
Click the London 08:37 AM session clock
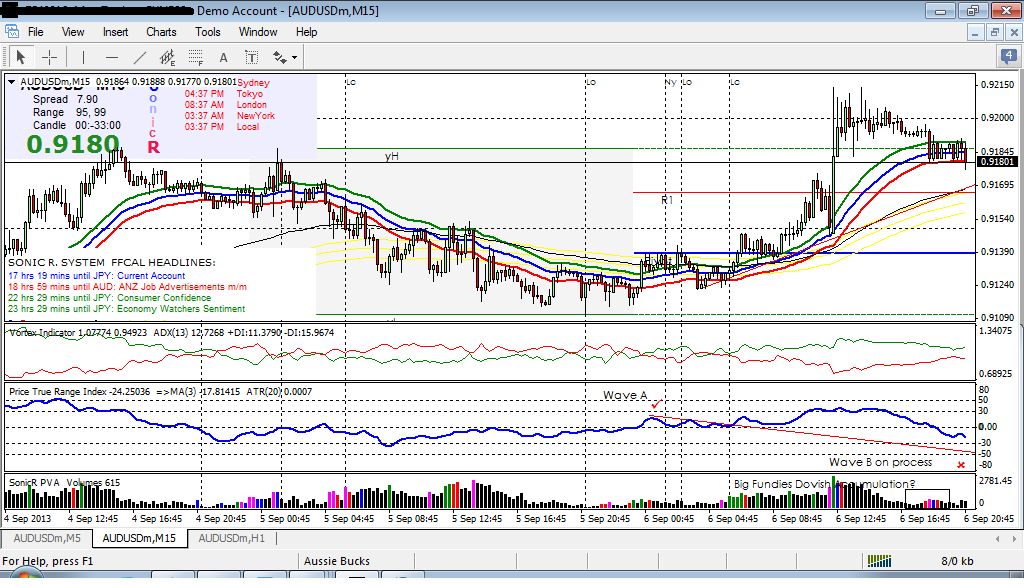(225, 105)
